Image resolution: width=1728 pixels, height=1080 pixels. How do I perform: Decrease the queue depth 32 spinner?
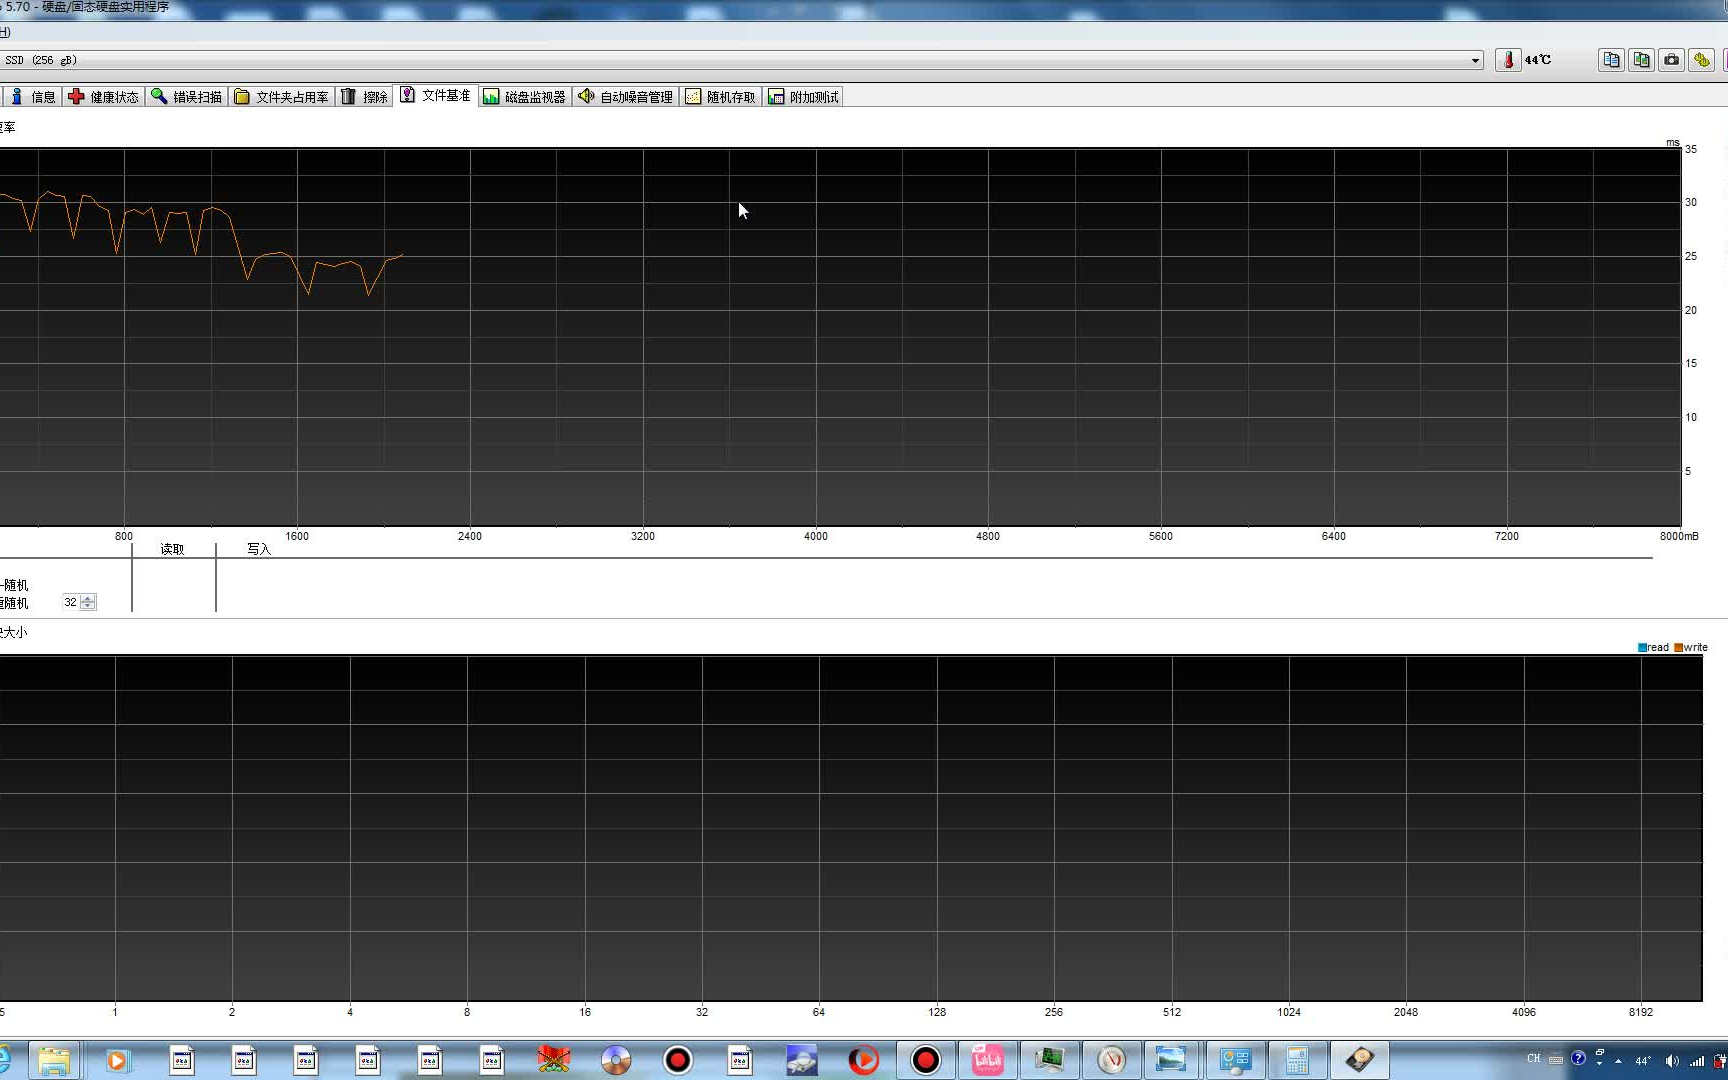coord(88,606)
